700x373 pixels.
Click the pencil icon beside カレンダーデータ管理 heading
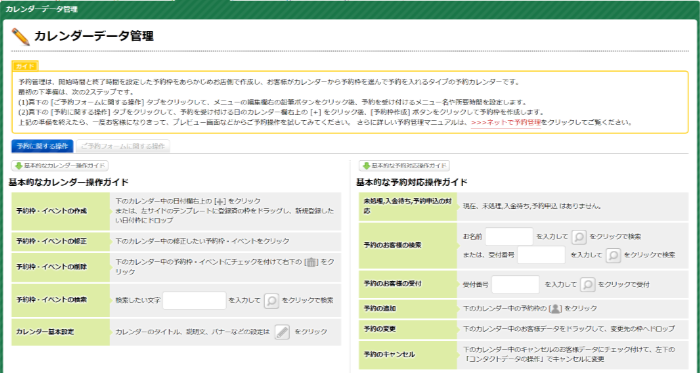pos(21,37)
